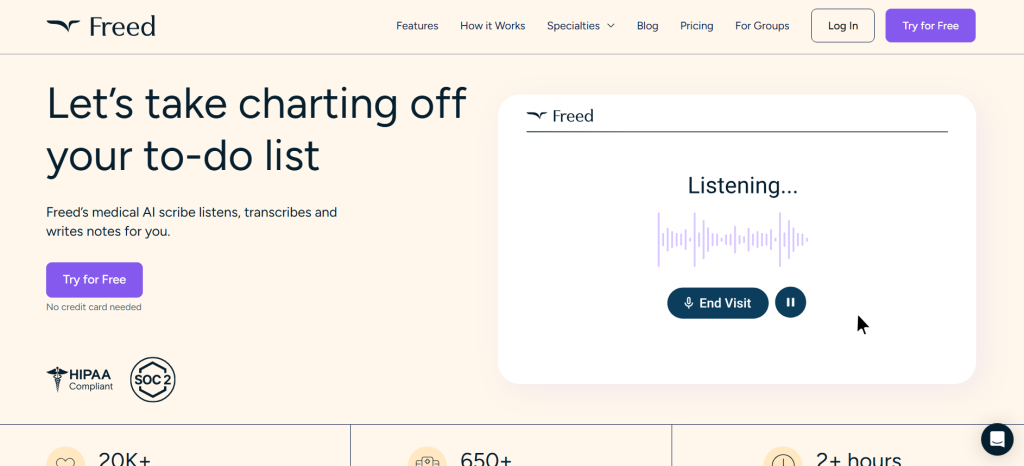The height and width of the screenshot is (466, 1024).
Task: Select For Groups in the navigation
Action: coord(762,26)
